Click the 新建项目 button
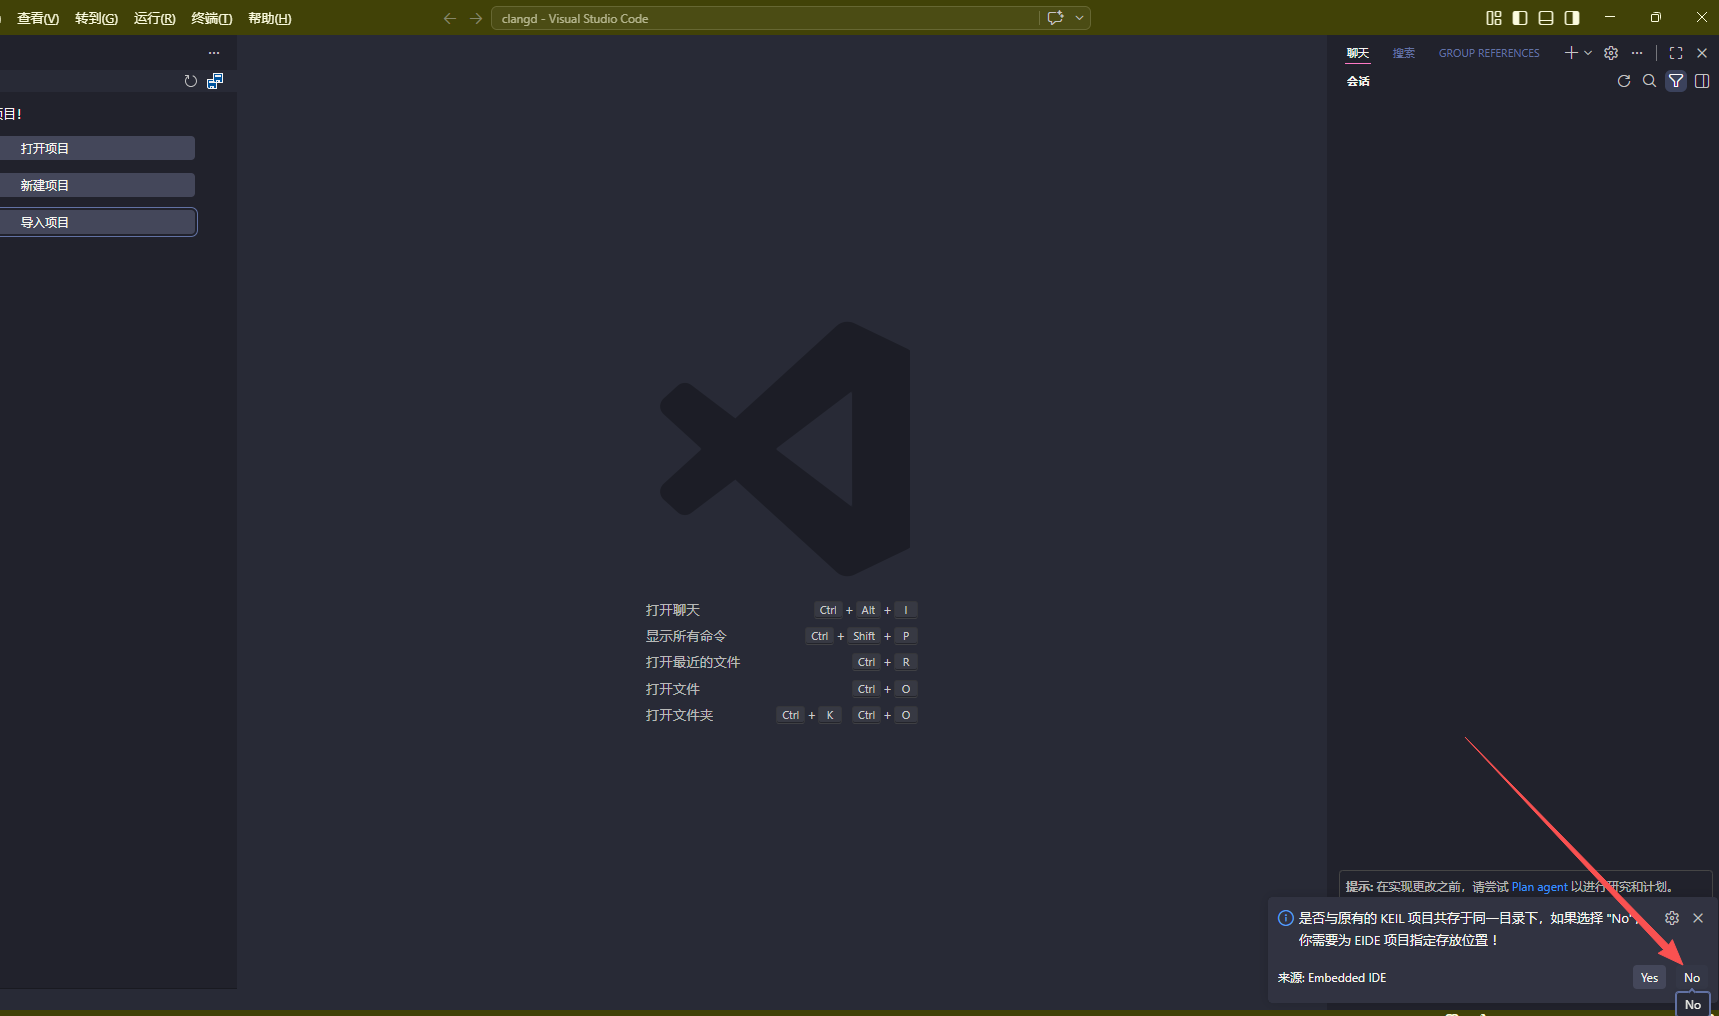This screenshot has width=1719, height=1016. 97,185
